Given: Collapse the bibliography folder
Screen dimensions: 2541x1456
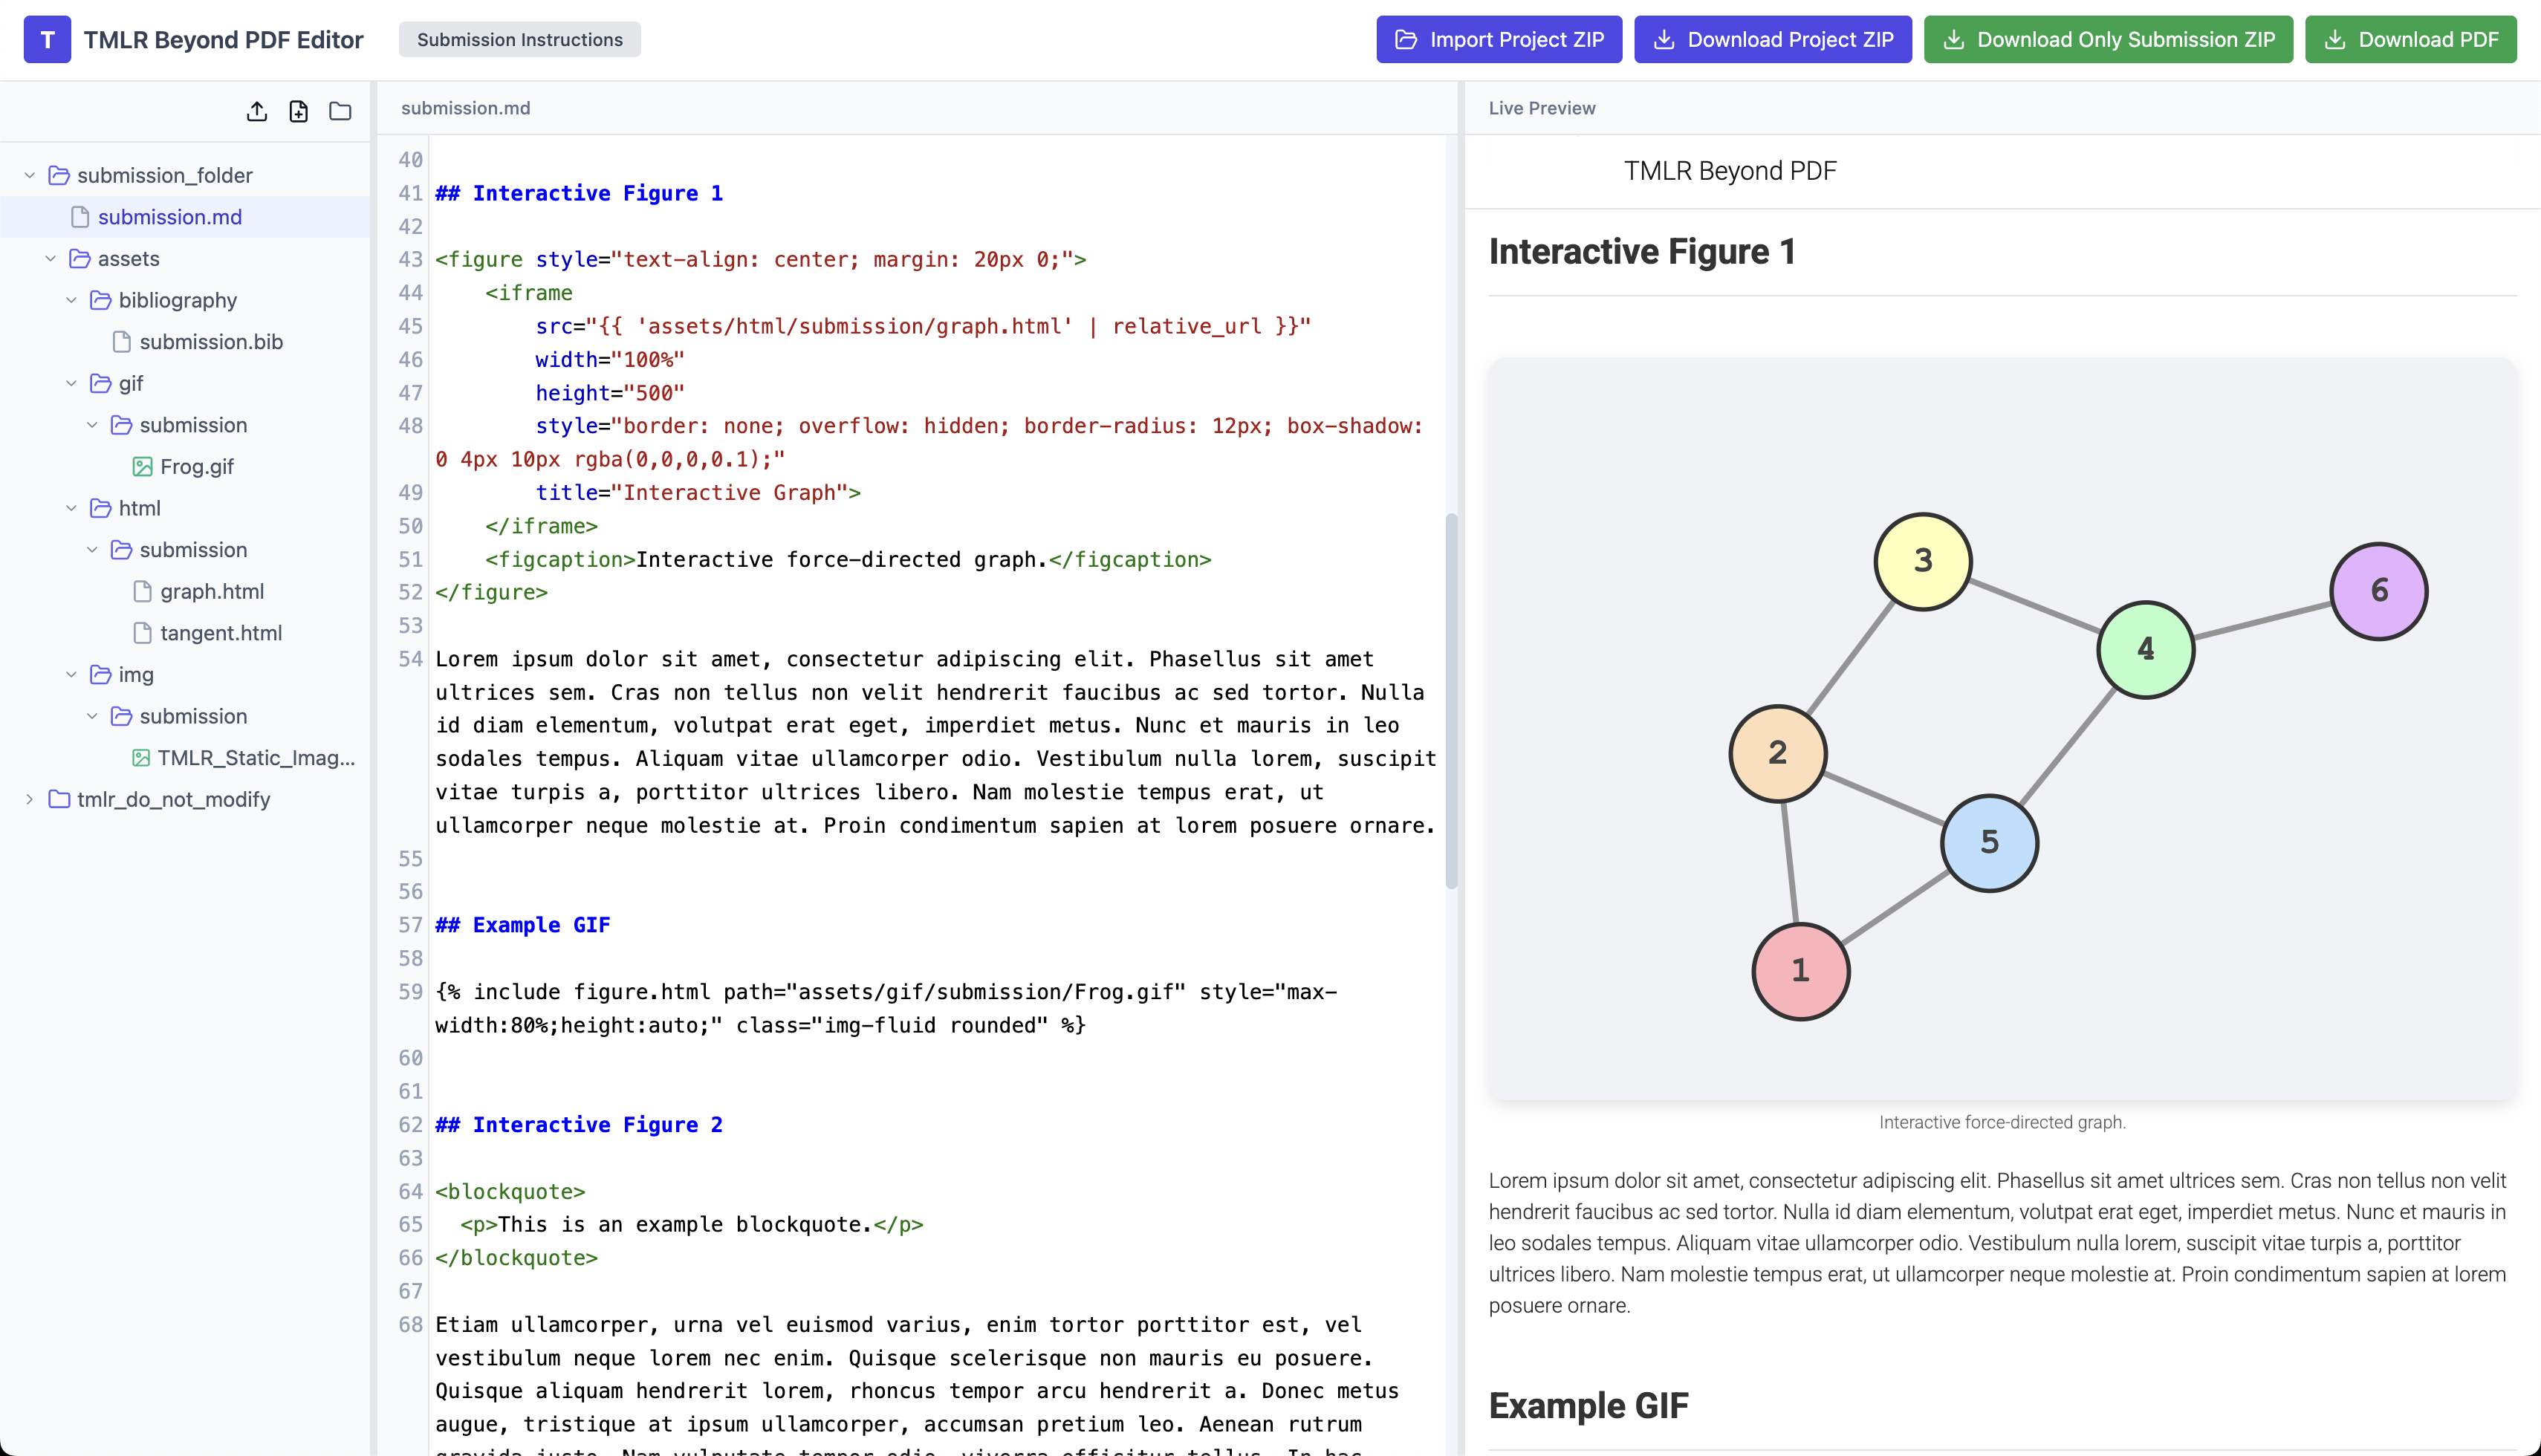Looking at the screenshot, I should [x=71, y=299].
